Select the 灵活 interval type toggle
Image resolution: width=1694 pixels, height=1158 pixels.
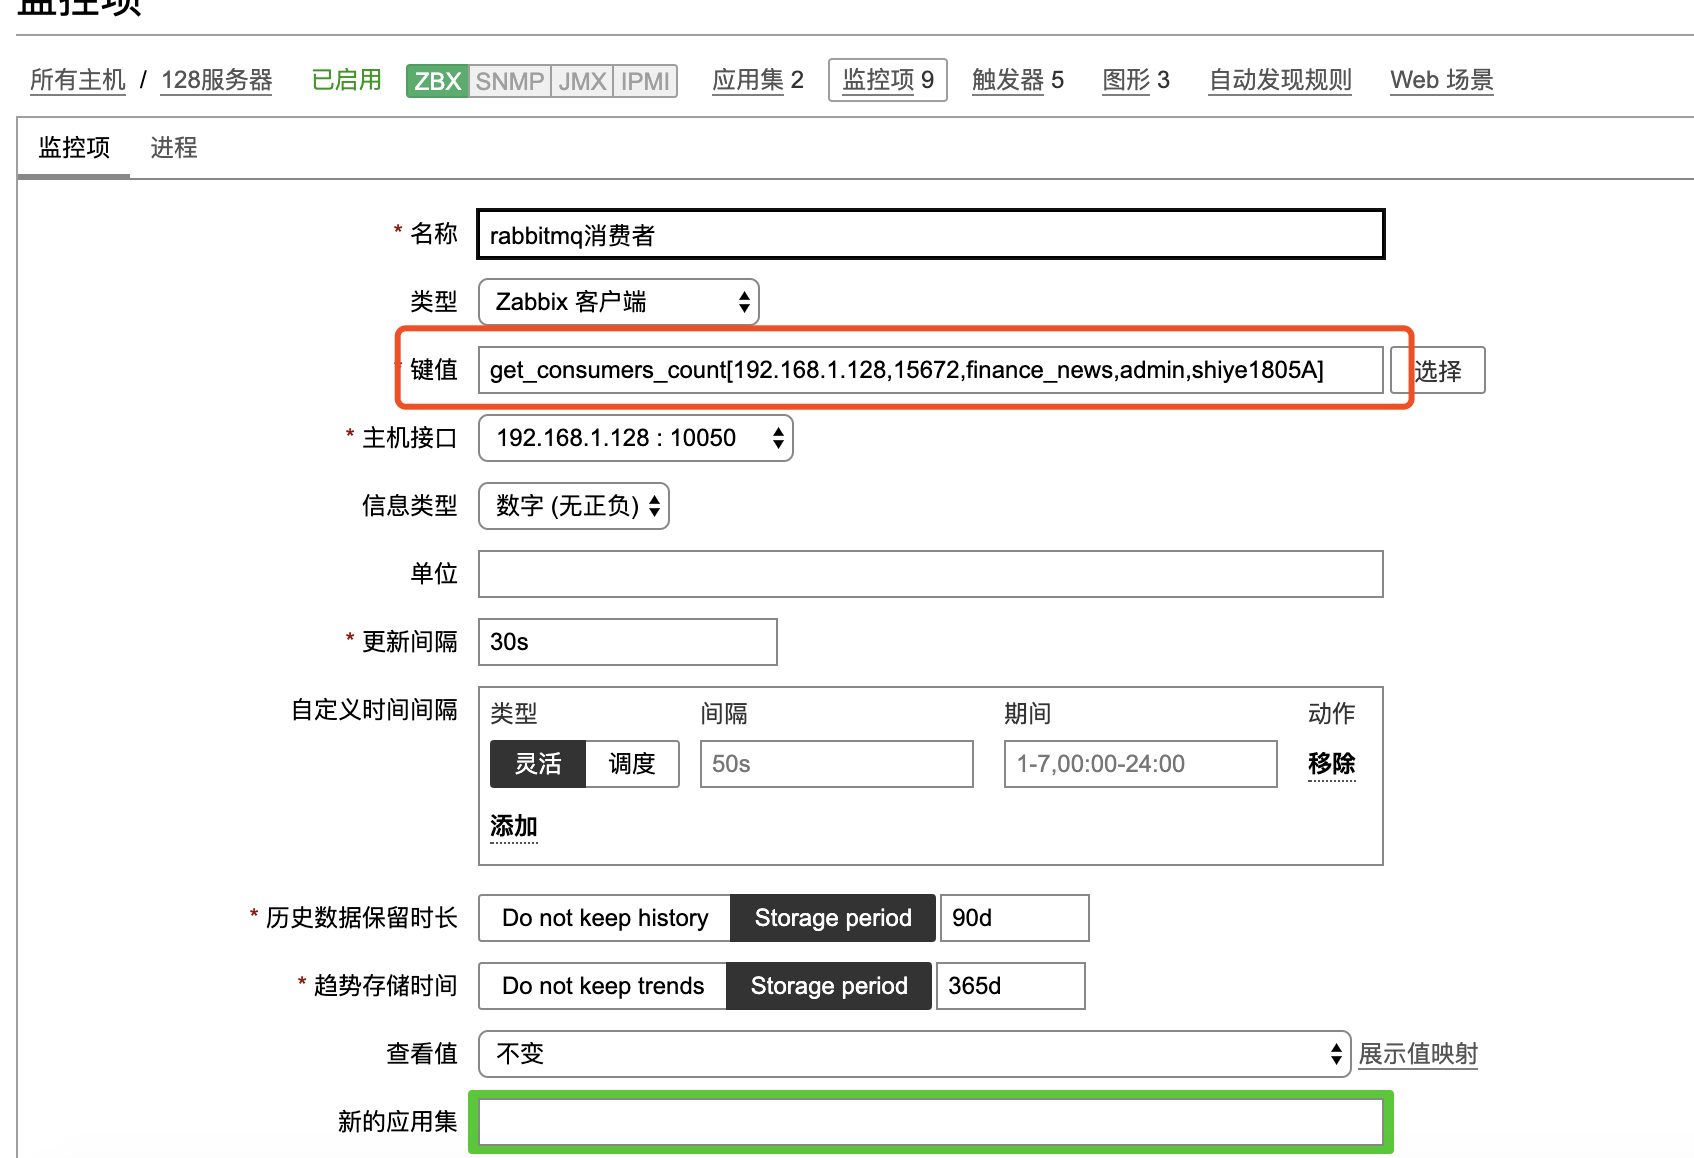(x=537, y=763)
